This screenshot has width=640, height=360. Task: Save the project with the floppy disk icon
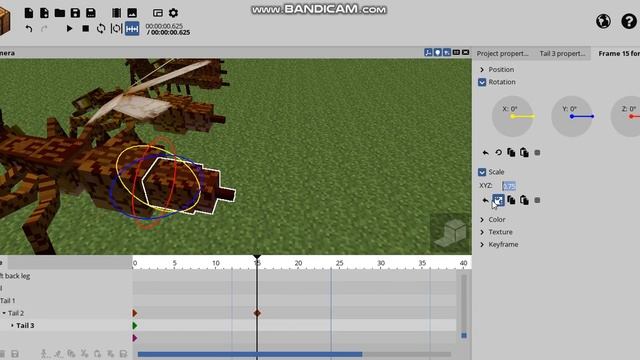(75, 13)
